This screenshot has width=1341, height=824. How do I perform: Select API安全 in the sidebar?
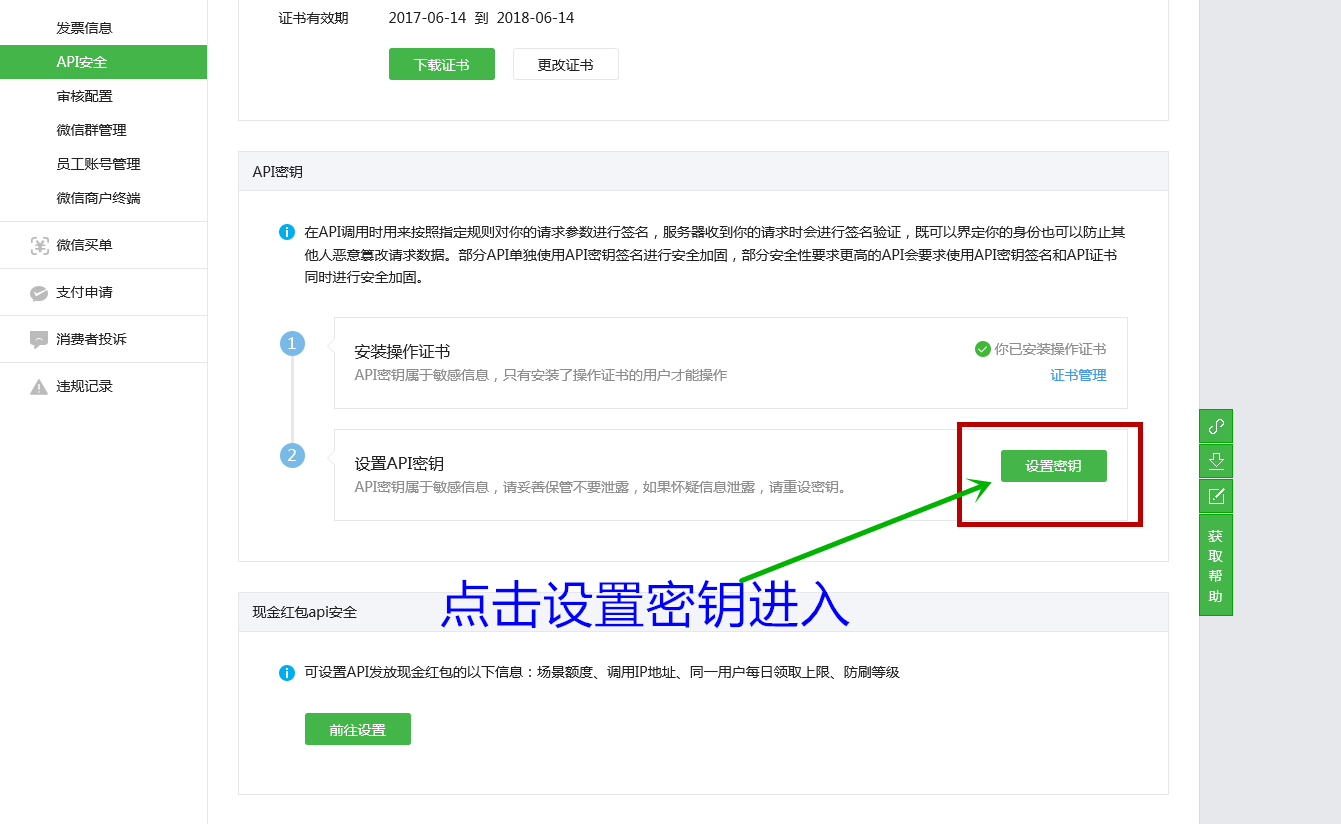tap(104, 62)
